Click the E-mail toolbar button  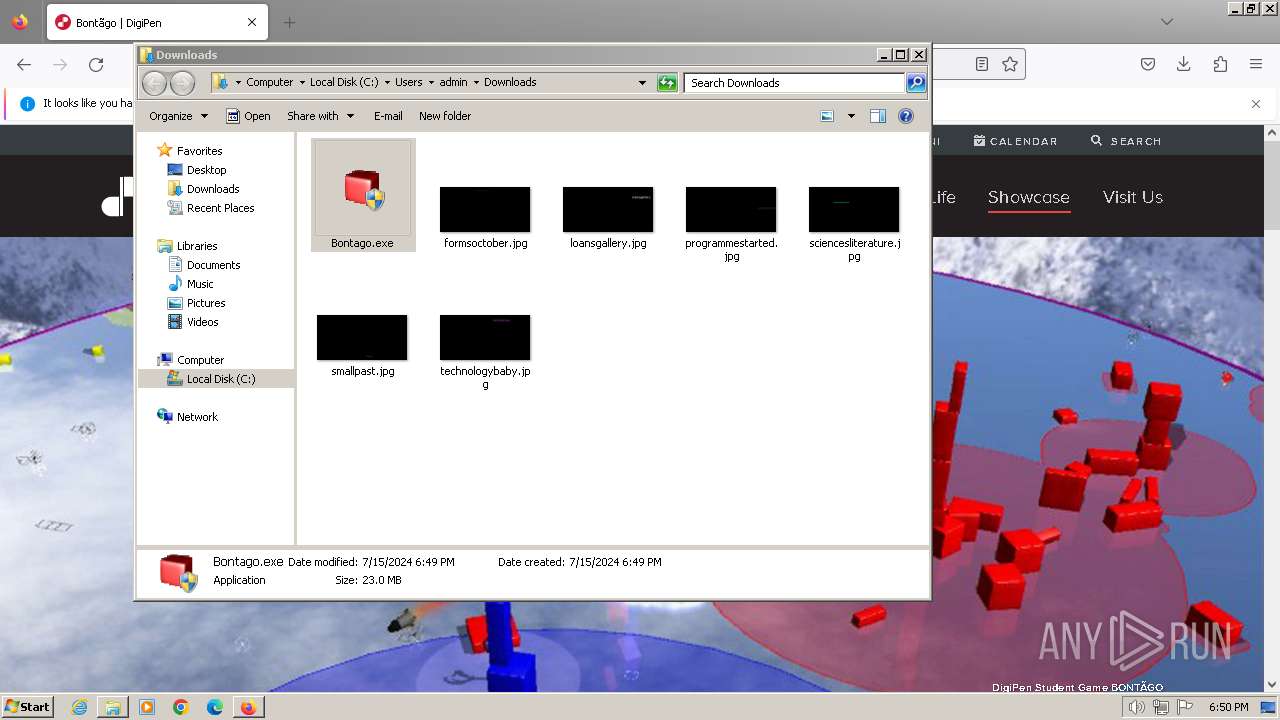[x=388, y=116]
